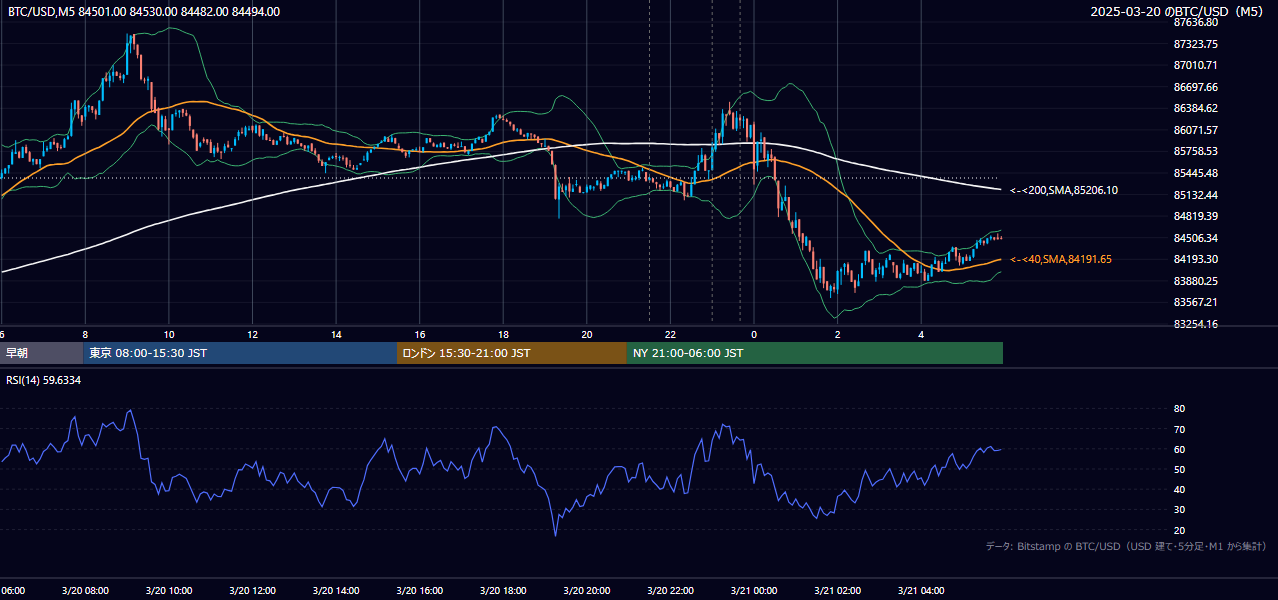Click hour label 10 under the price chart
1278x600 pixels.
169,335
